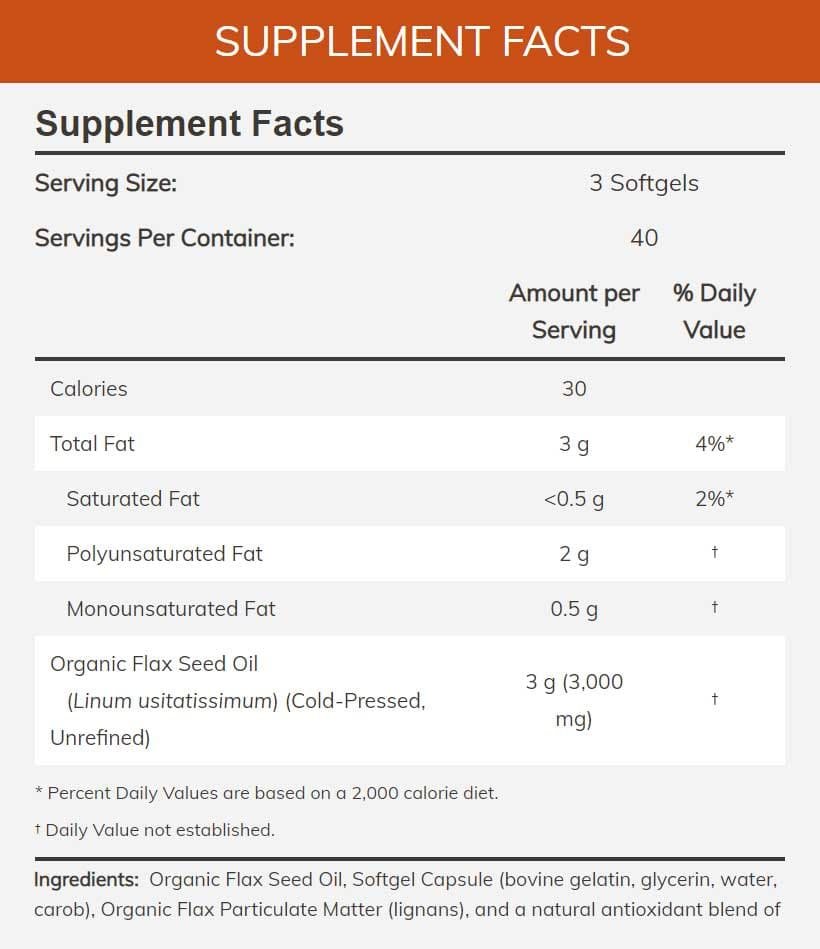Click the Serving Size label
The width and height of the screenshot is (820, 949).
(x=106, y=183)
